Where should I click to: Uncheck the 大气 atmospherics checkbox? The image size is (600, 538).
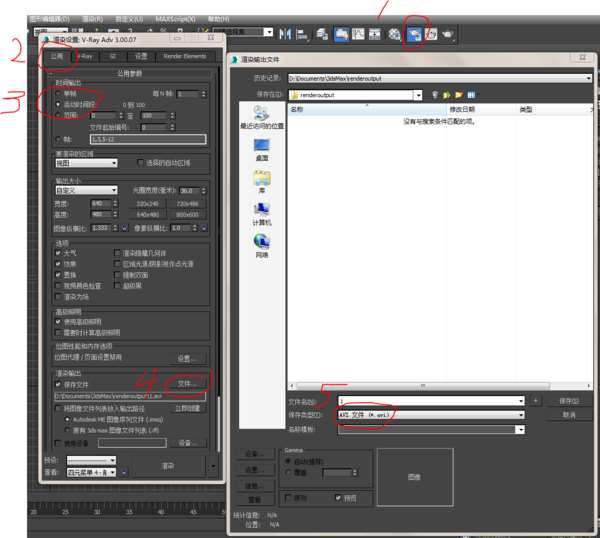(58, 253)
